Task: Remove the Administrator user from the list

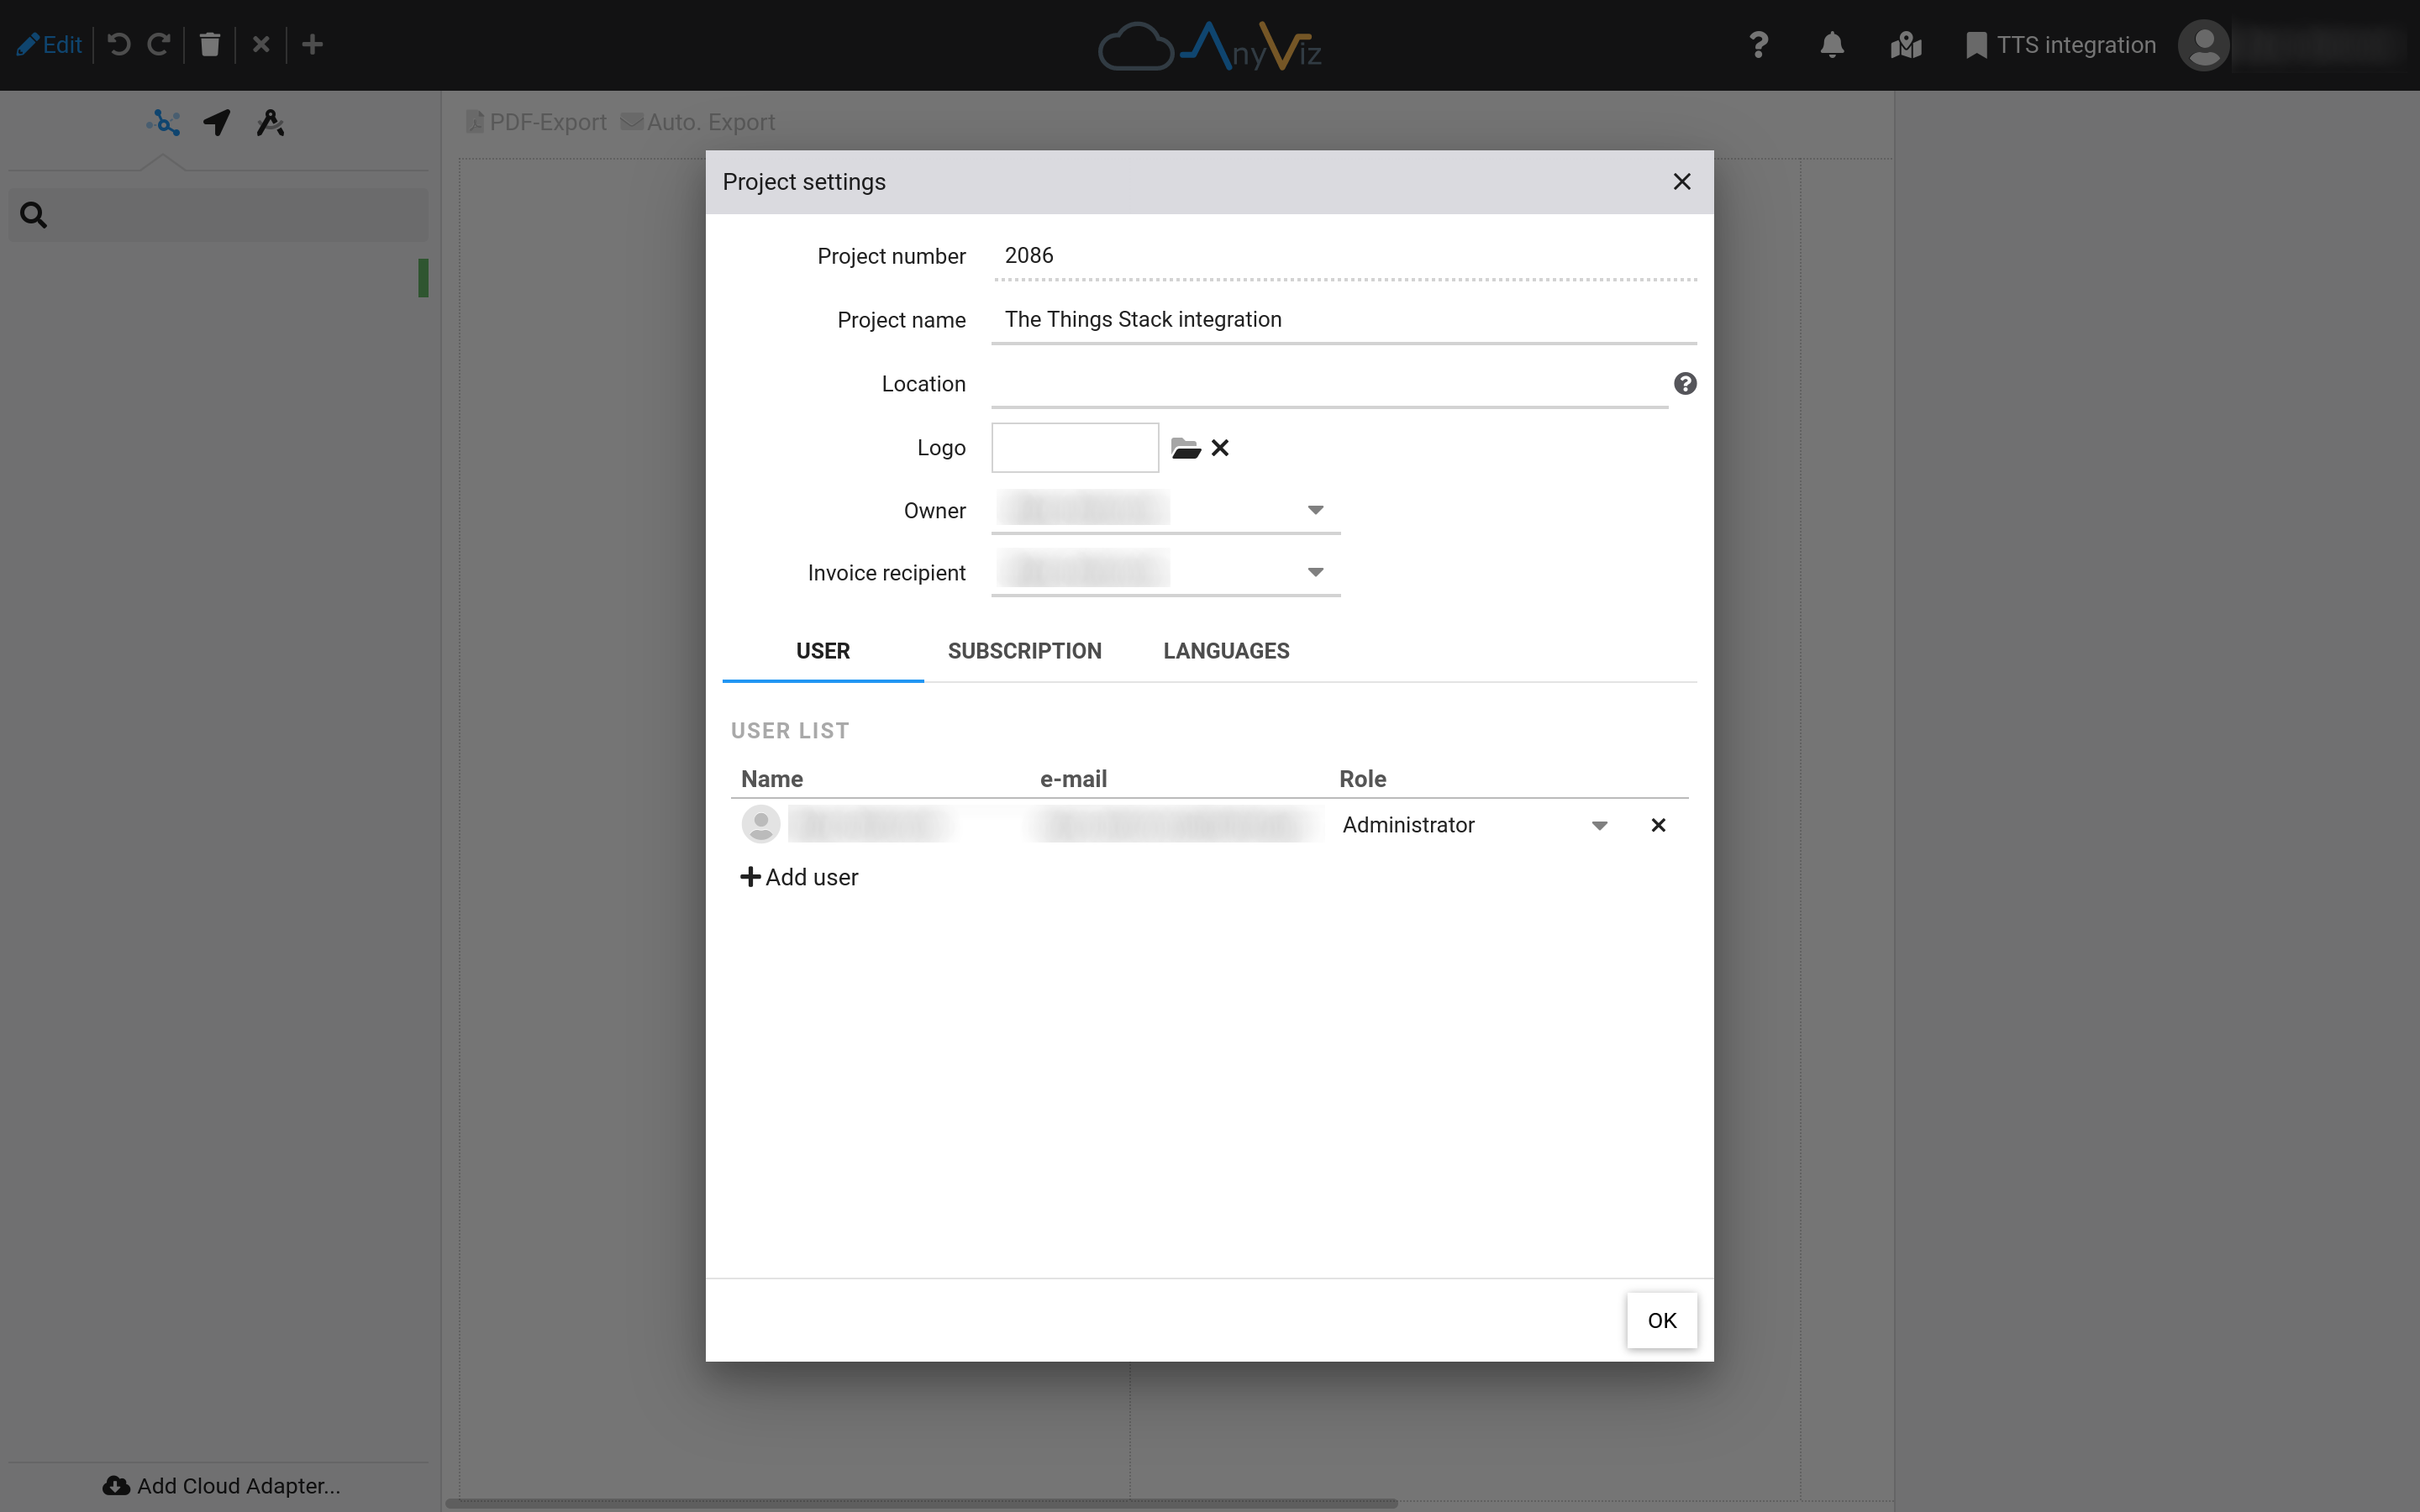Action: 1657,825
